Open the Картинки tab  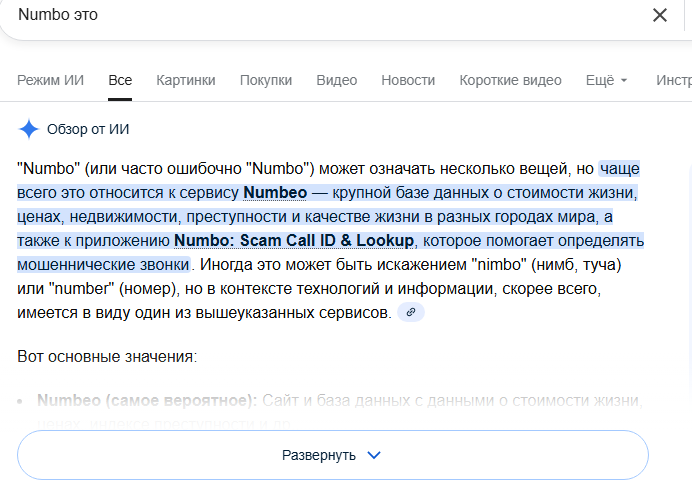(x=186, y=81)
